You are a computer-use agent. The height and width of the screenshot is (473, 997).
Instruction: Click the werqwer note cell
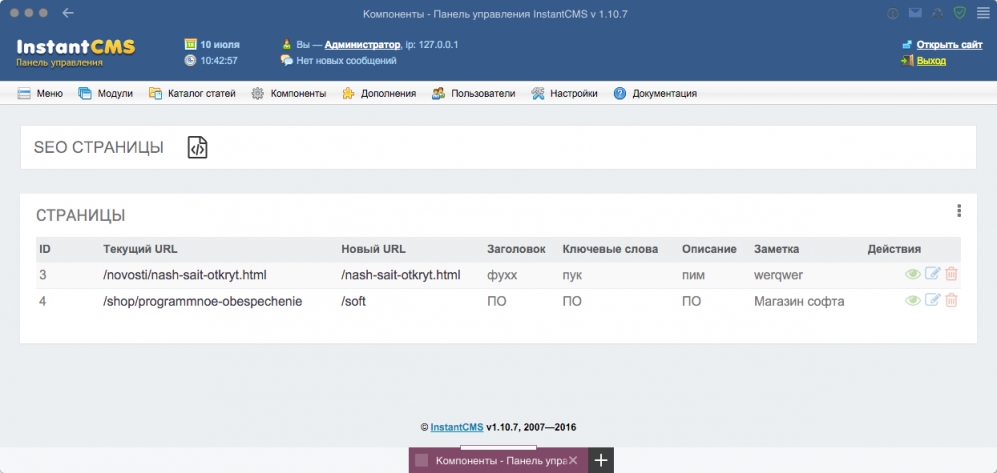[x=778, y=275]
